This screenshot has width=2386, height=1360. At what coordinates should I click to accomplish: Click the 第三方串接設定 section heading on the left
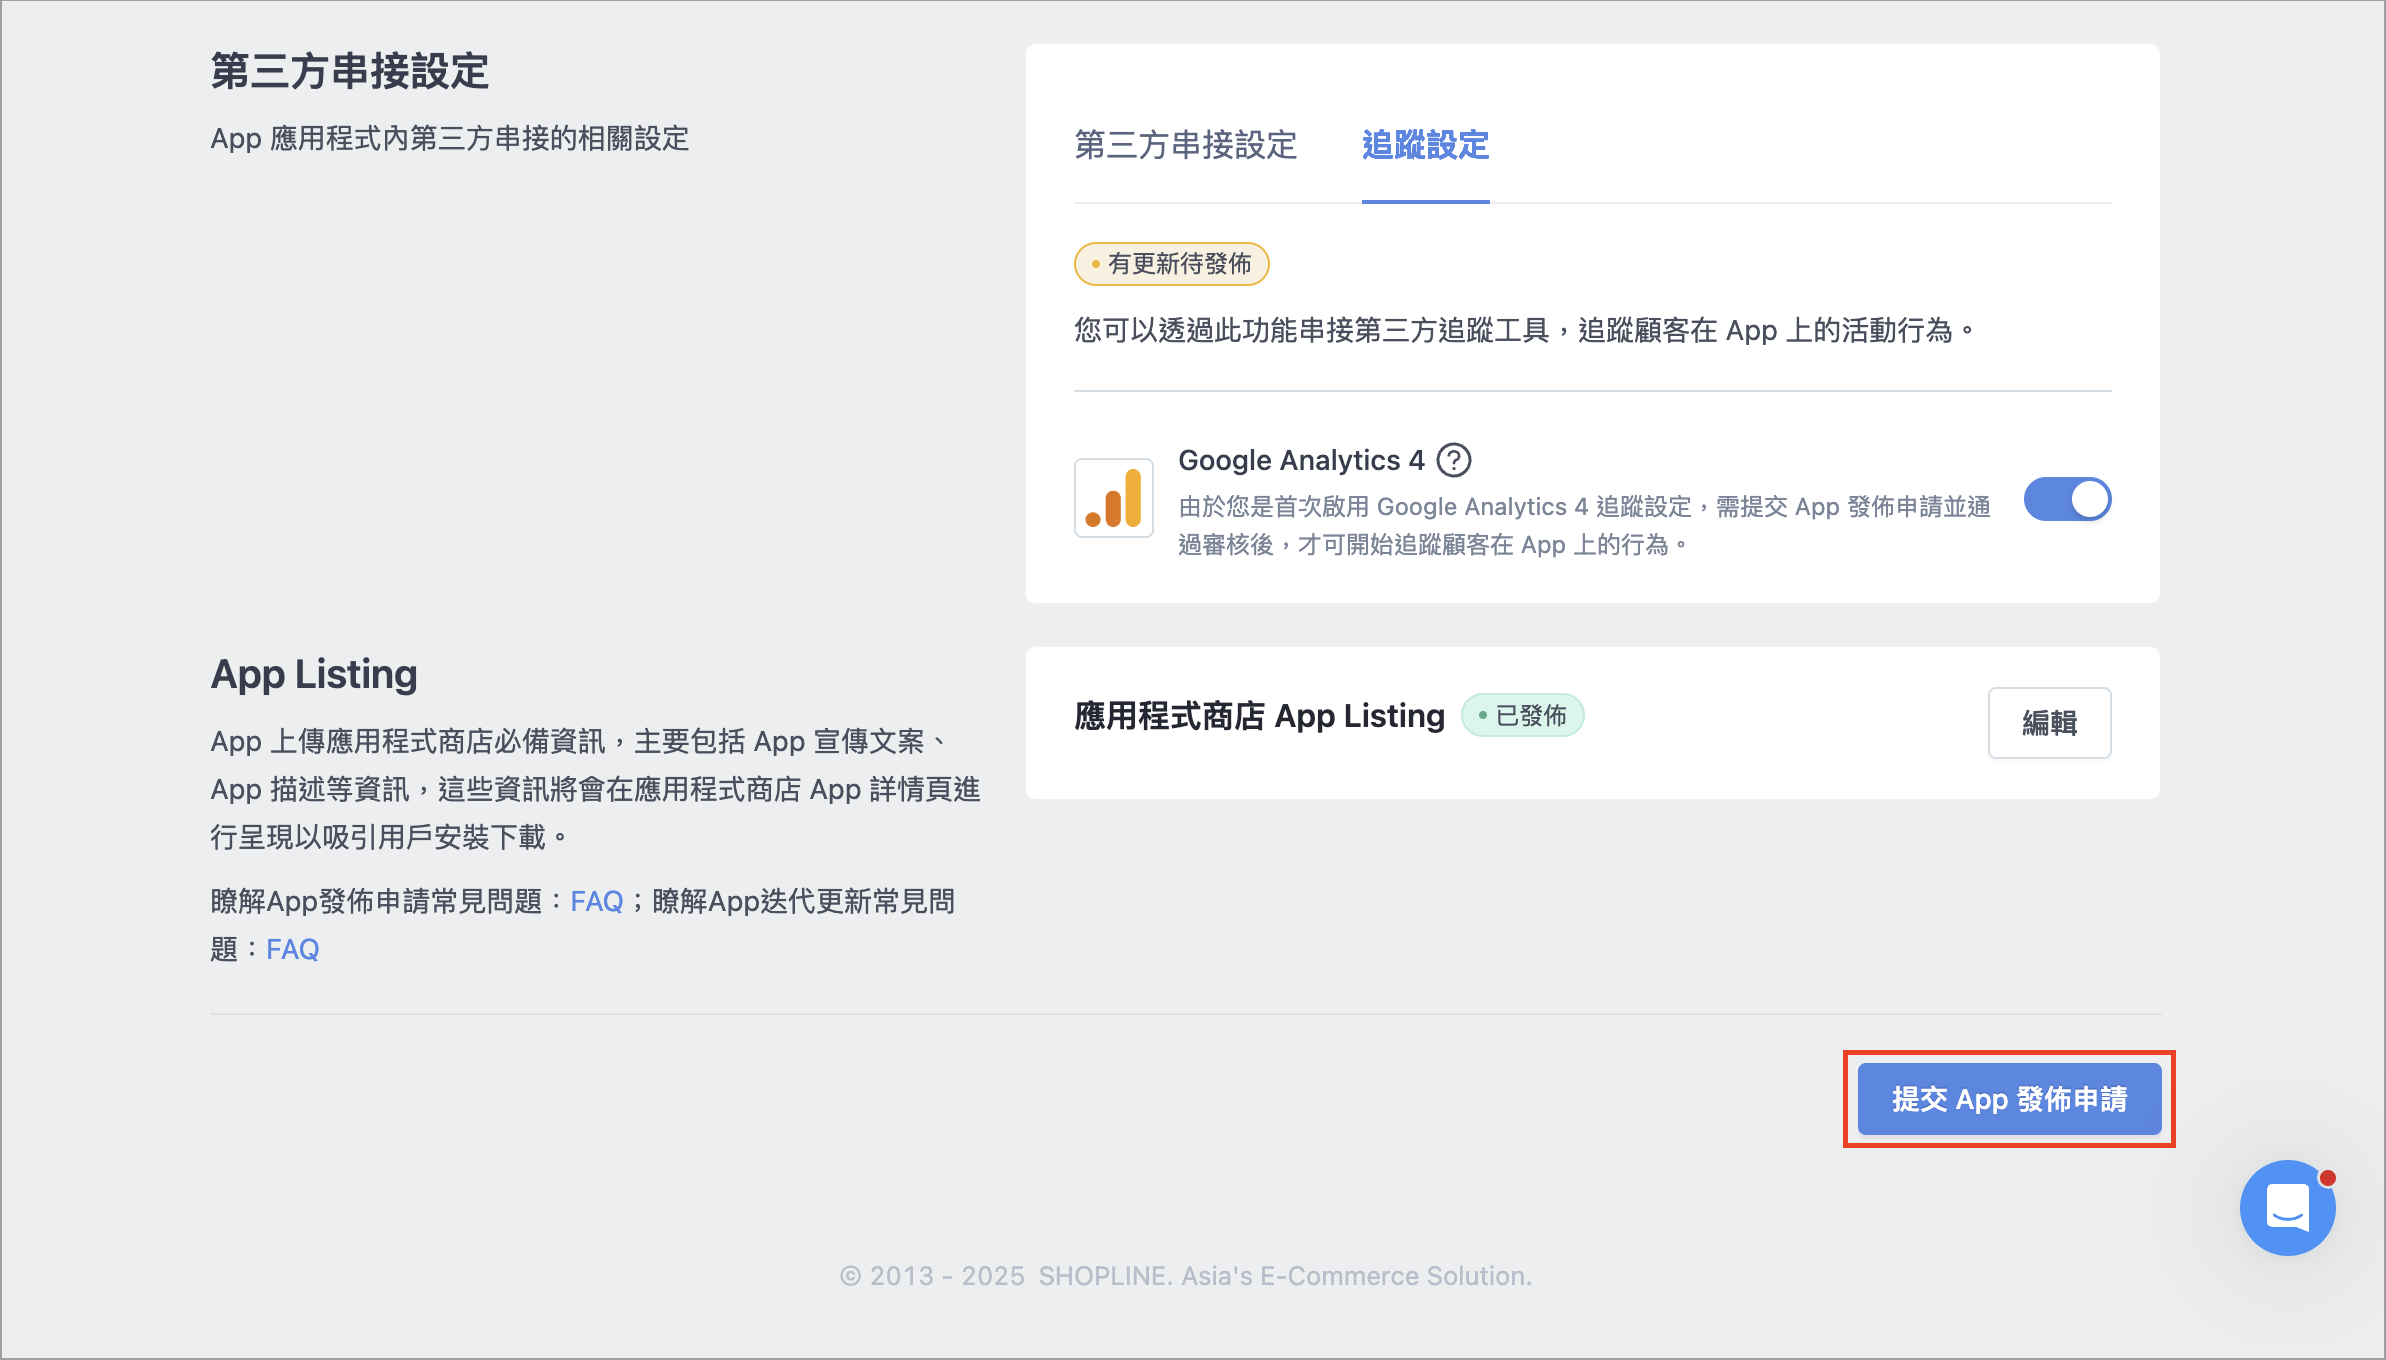click(x=349, y=72)
